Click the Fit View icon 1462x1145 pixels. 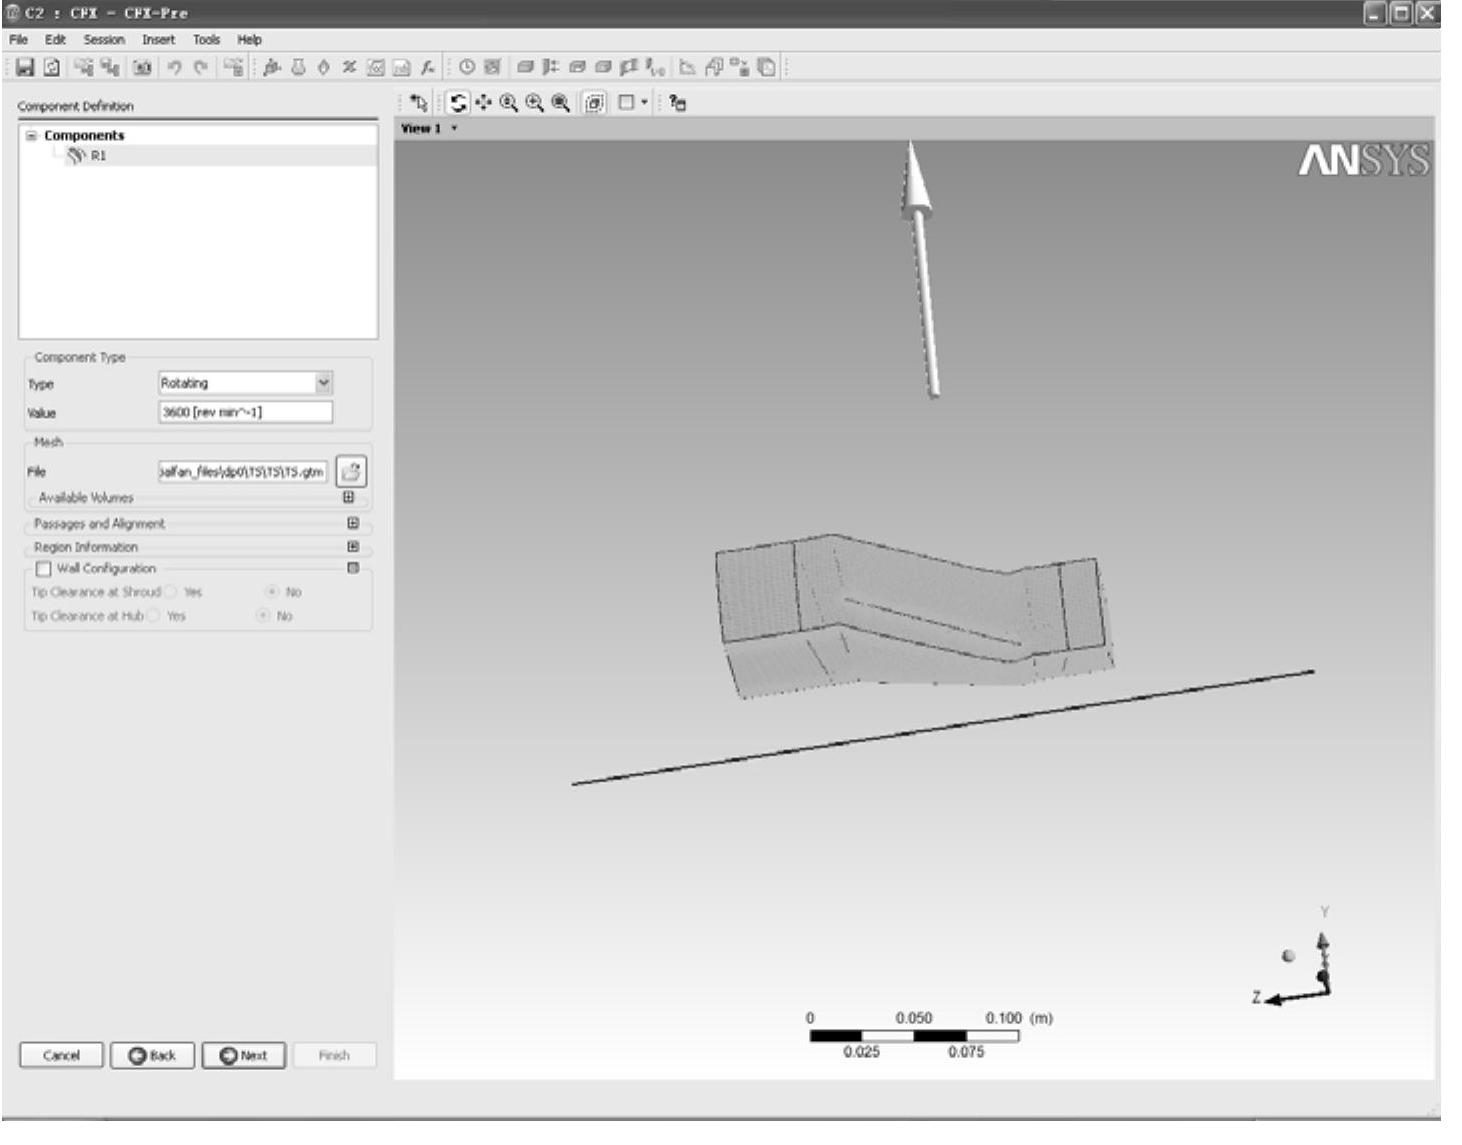pyautogui.click(x=561, y=103)
